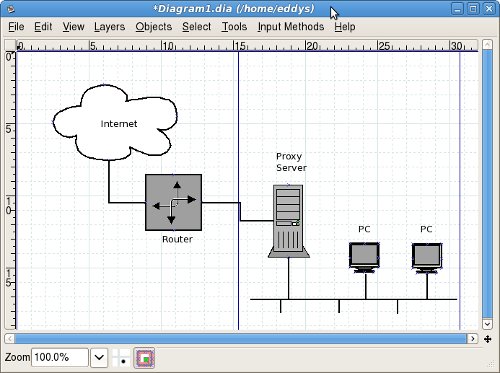Select the second PC monitor icon
Screen dimensions: 500x373
(427, 258)
